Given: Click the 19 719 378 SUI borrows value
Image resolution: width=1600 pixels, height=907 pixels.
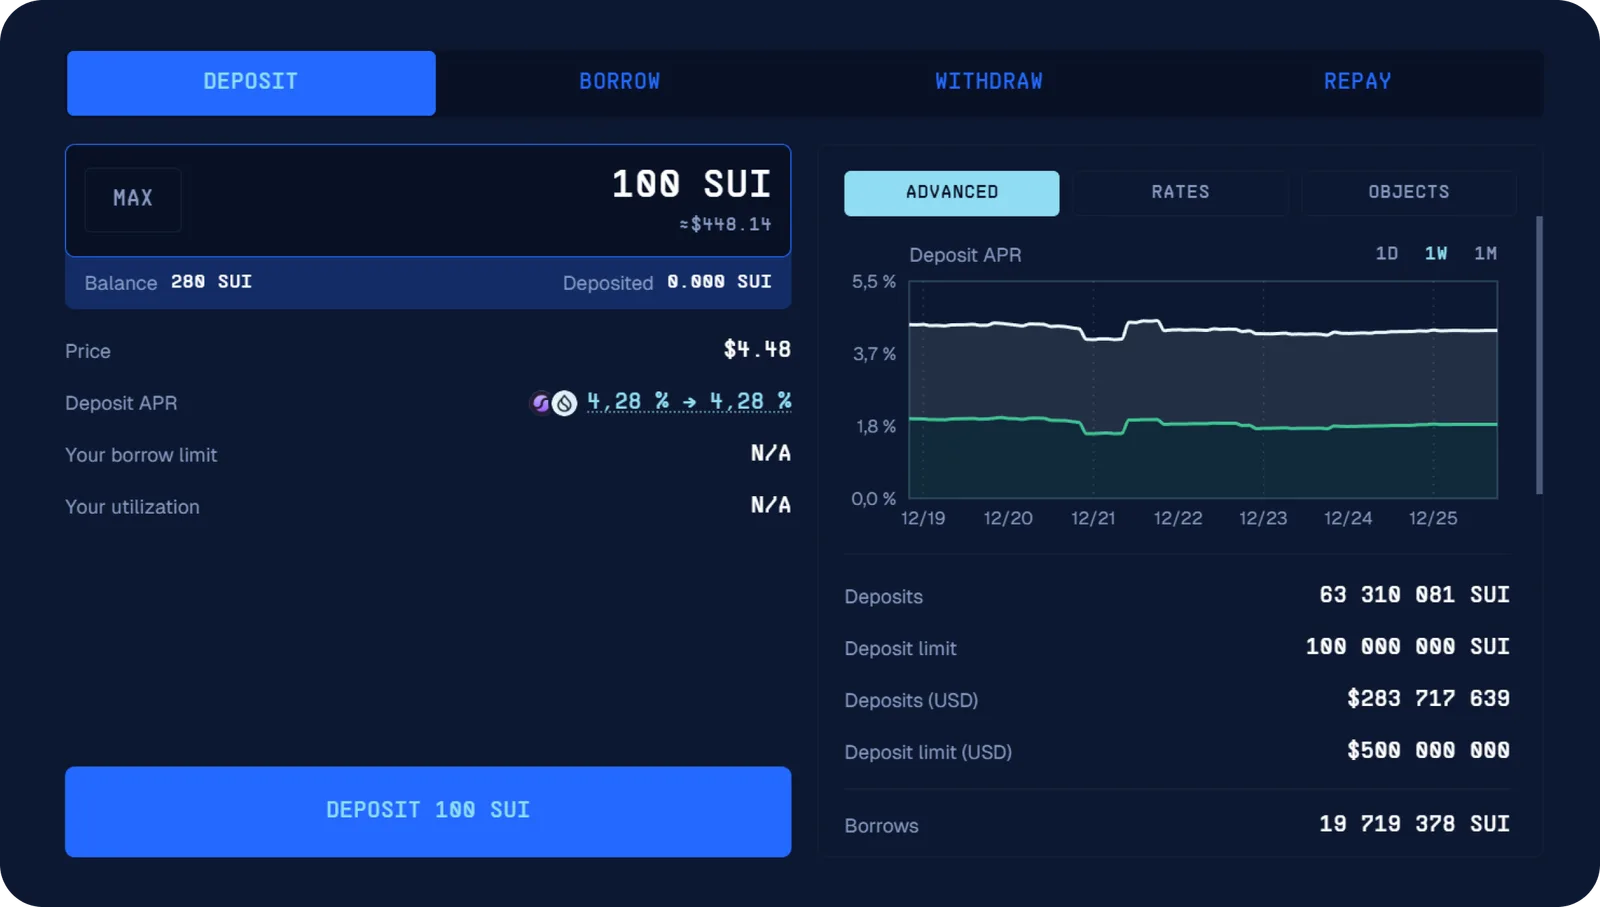Looking at the screenshot, I should 1414,824.
